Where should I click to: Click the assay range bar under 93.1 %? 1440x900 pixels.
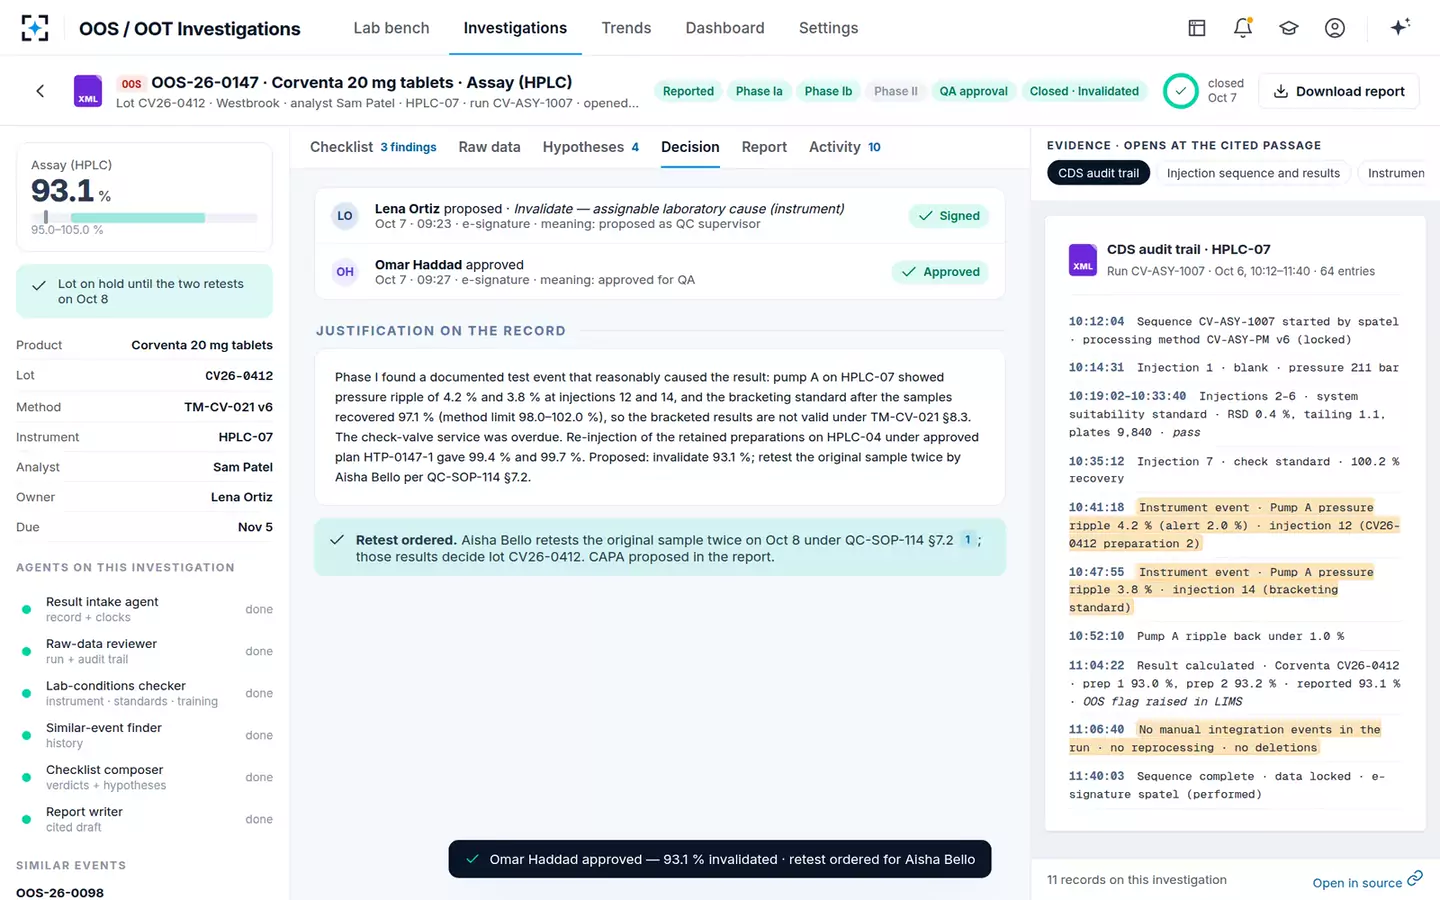click(144, 217)
